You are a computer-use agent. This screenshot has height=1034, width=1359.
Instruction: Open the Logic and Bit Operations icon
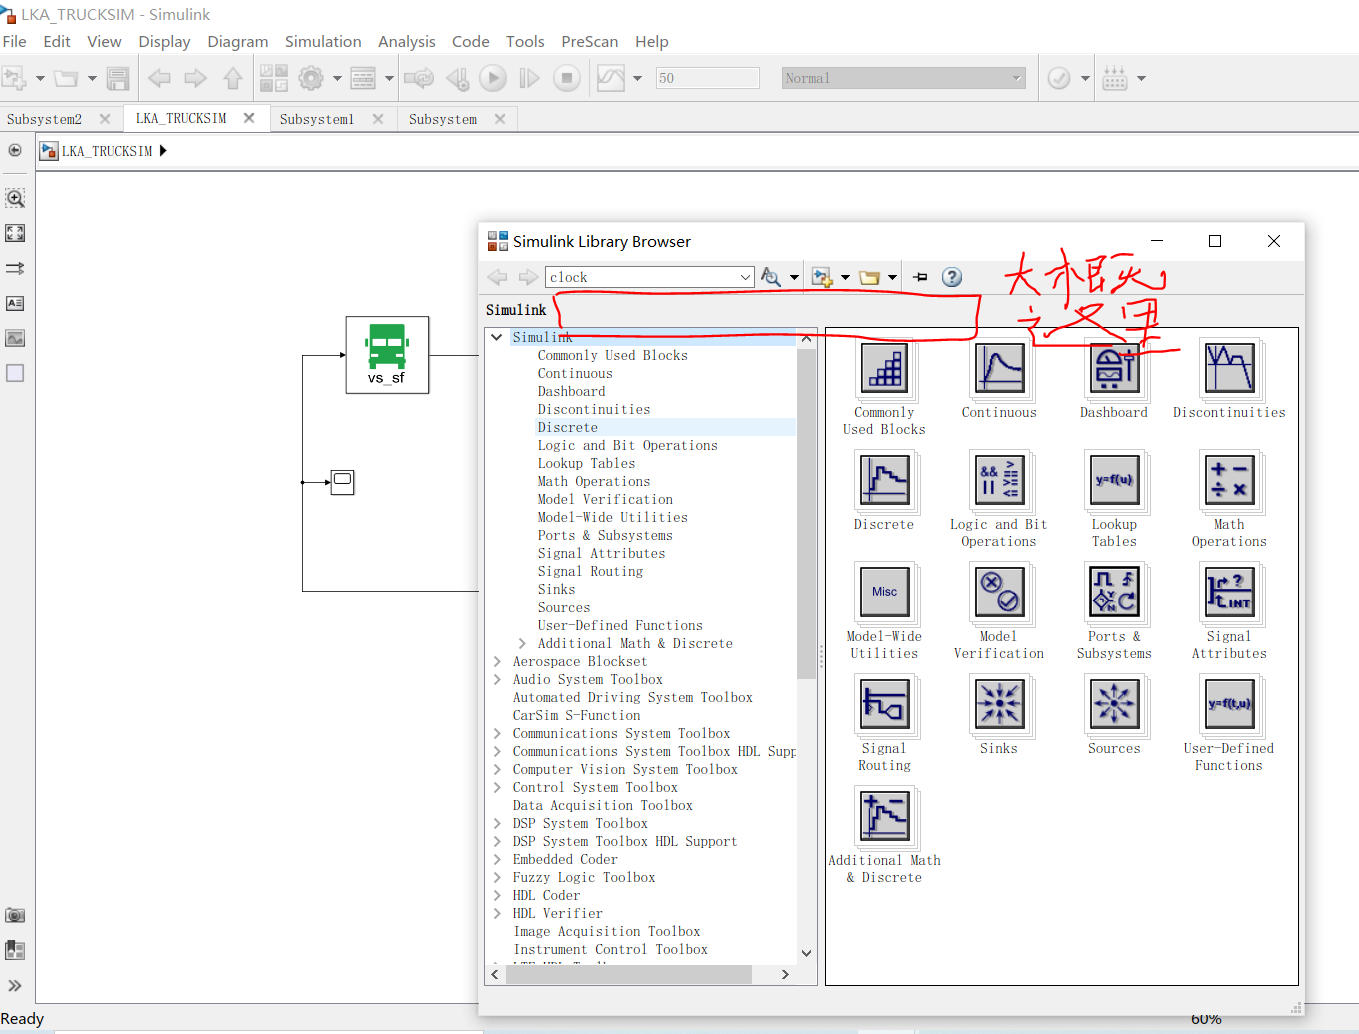pos(999,482)
